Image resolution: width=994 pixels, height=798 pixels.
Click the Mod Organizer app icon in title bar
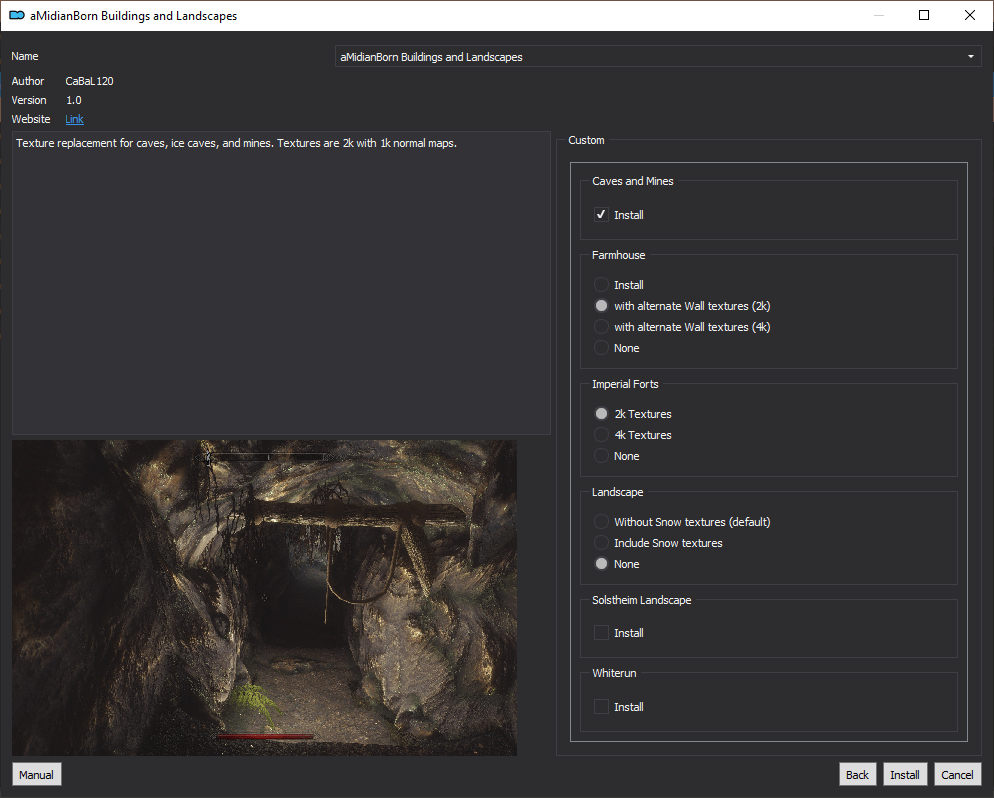point(16,15)
